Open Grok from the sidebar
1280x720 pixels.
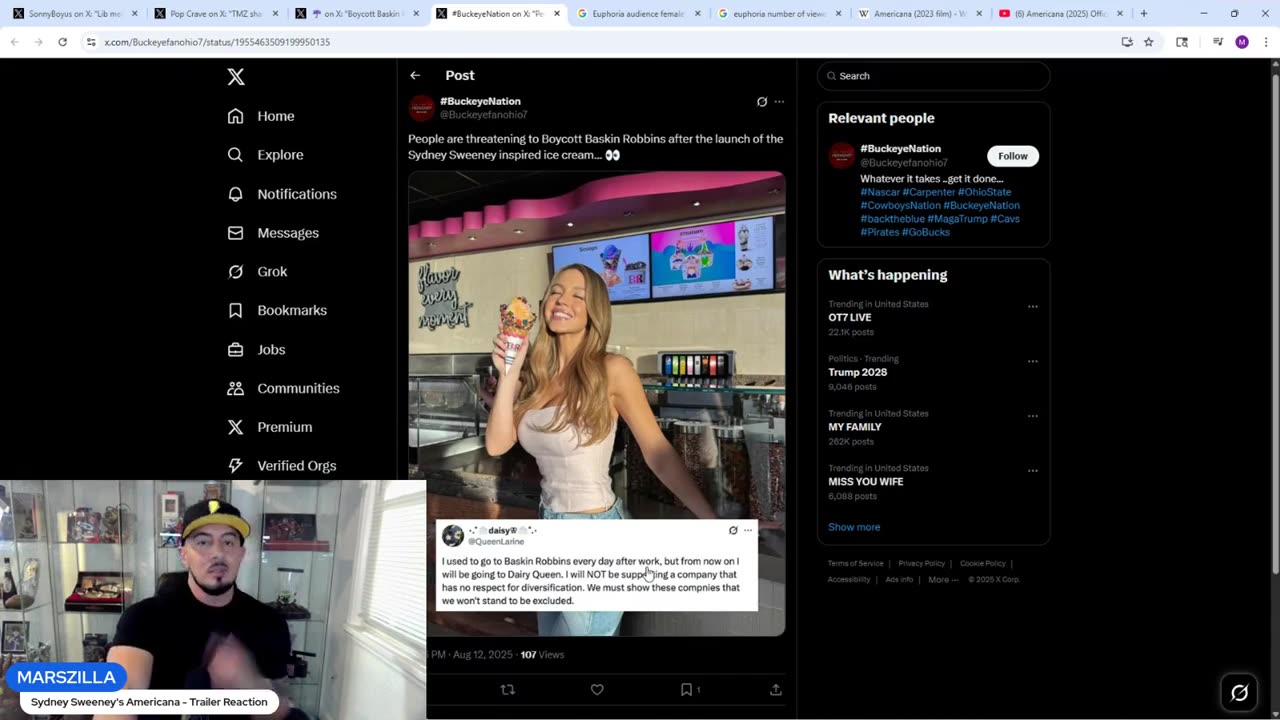pyautogui.click(x=257, y=272)
